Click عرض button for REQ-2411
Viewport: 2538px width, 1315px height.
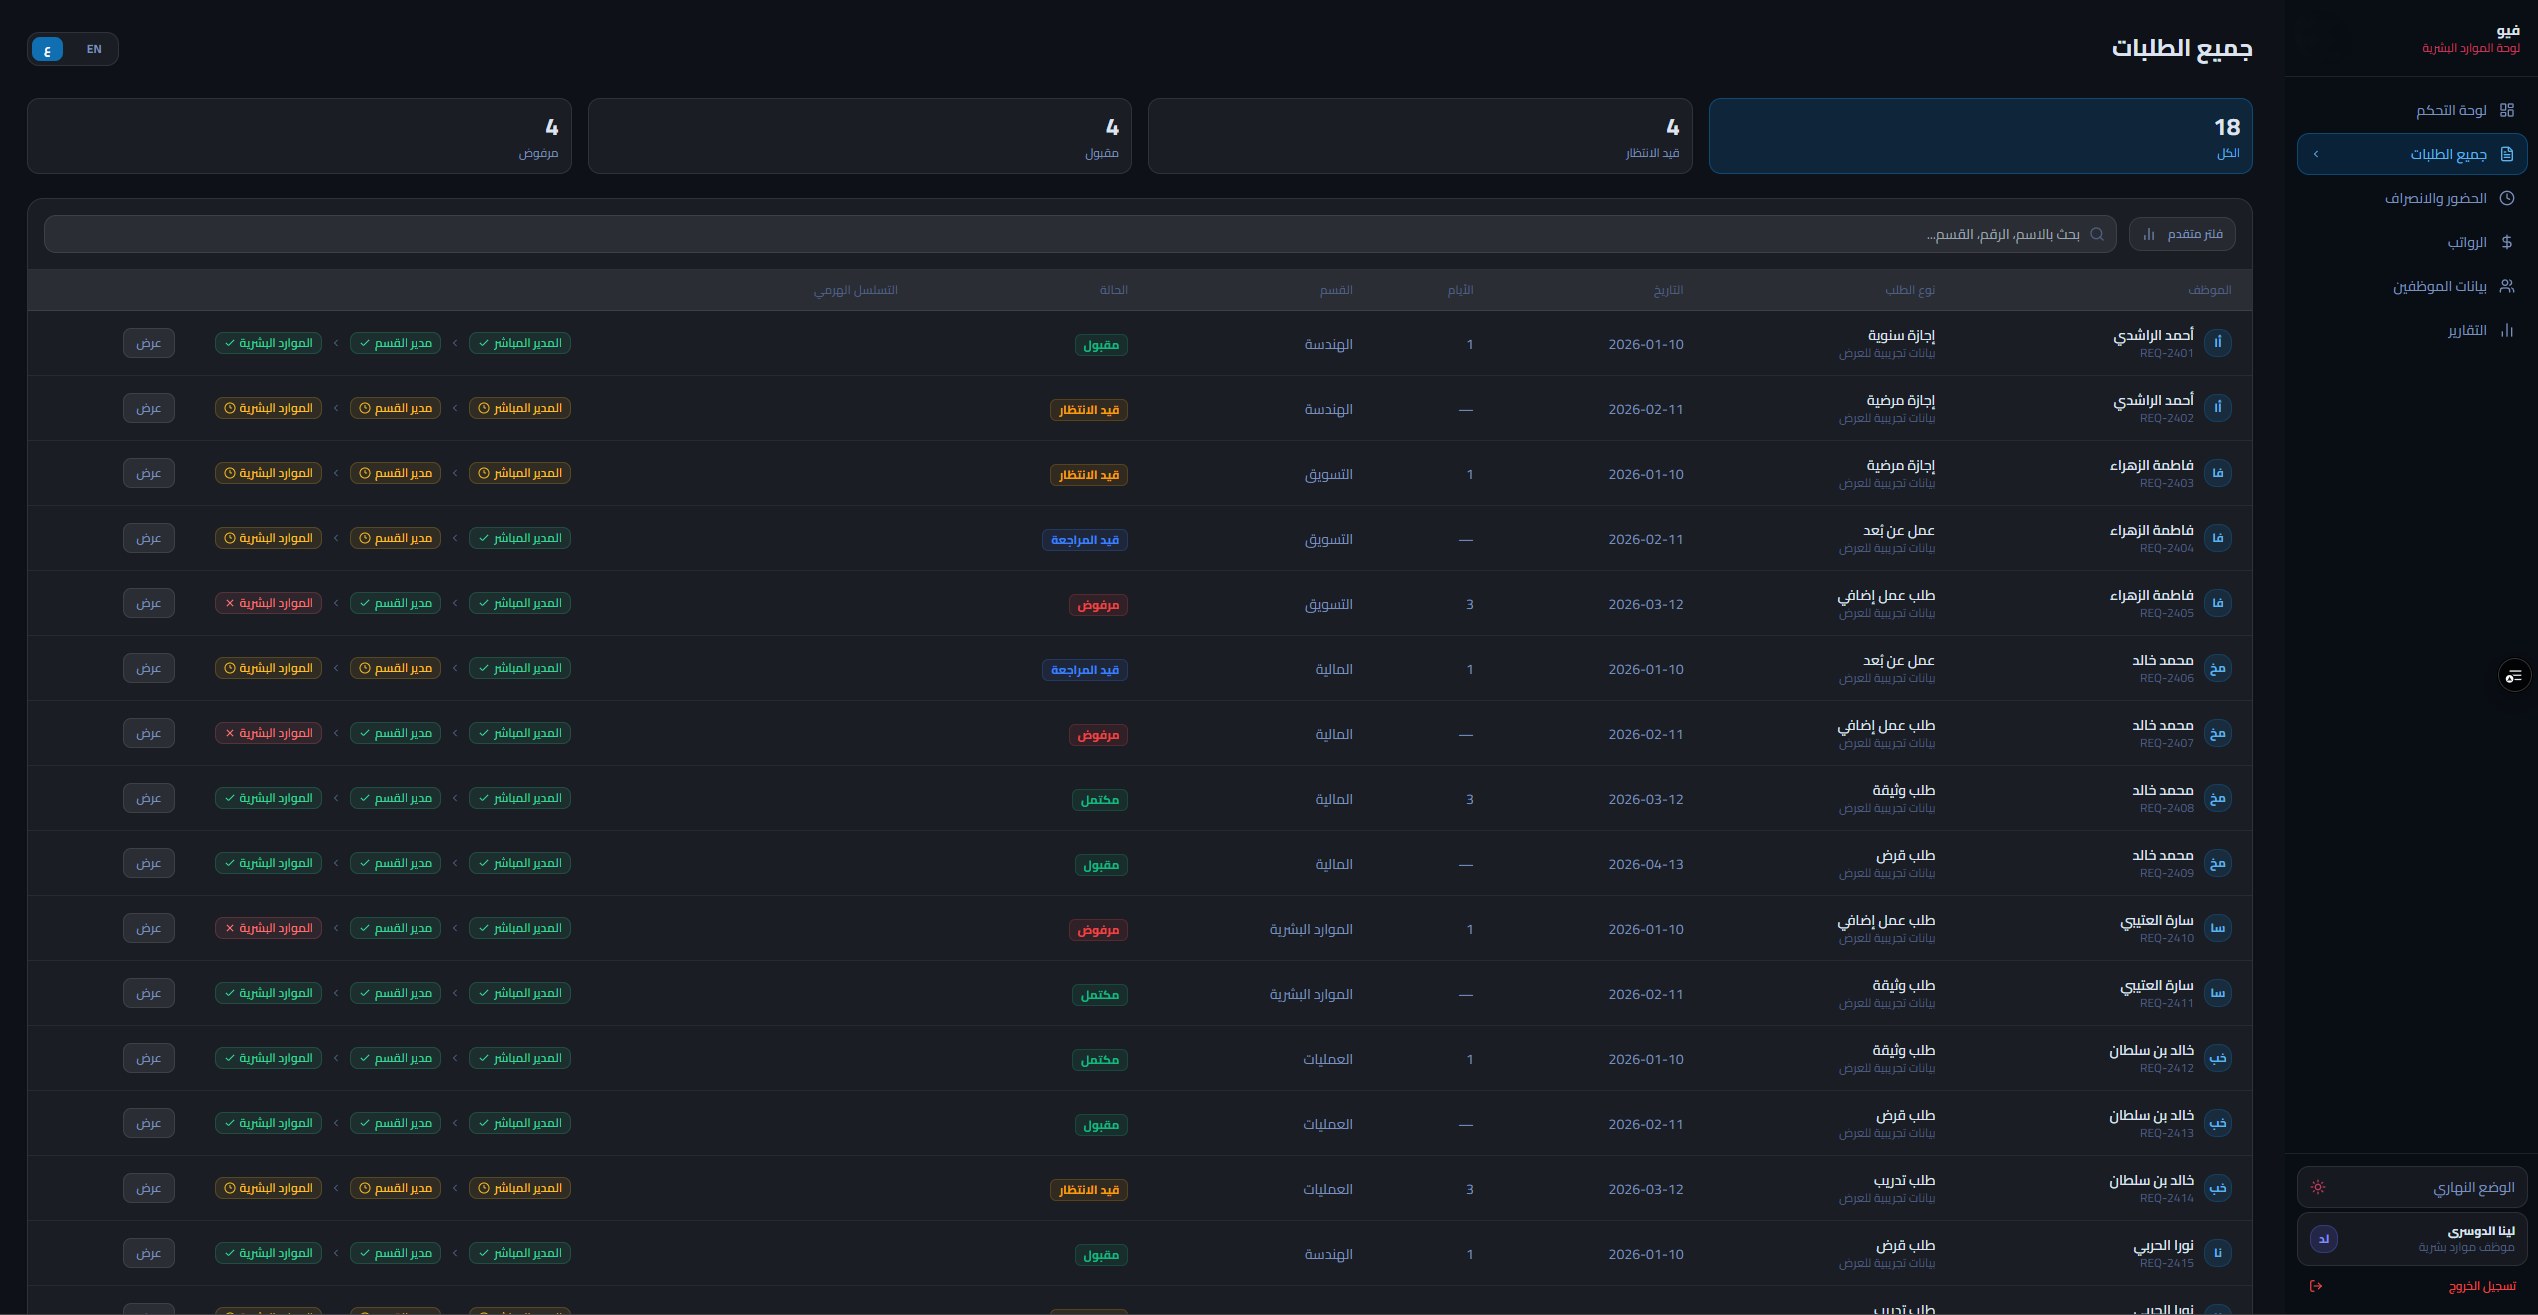pos(149,993)
